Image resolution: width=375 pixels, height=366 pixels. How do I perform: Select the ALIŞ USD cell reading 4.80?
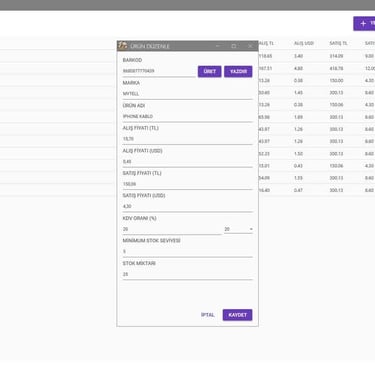pyautogui.click(x=298, y=68)
